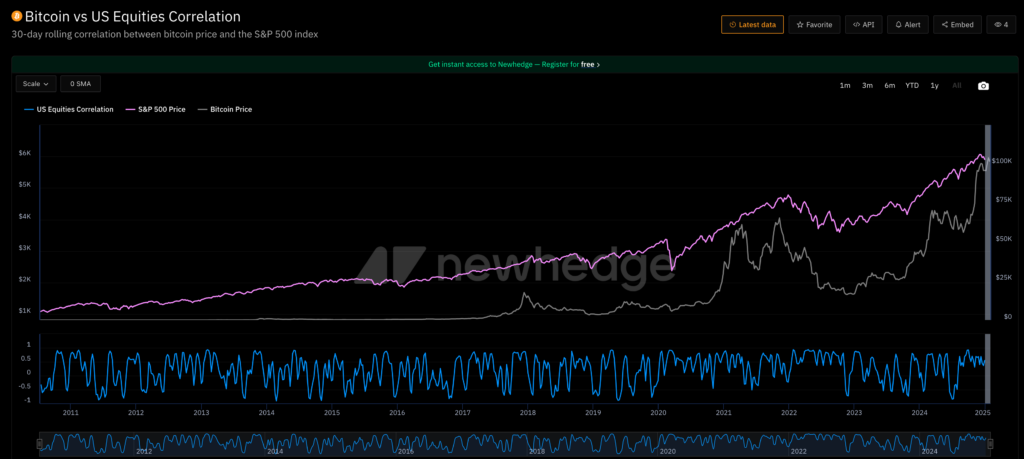Click the $3K left axis label
The height and width of the screenshot is (459, 1024).
25,248
